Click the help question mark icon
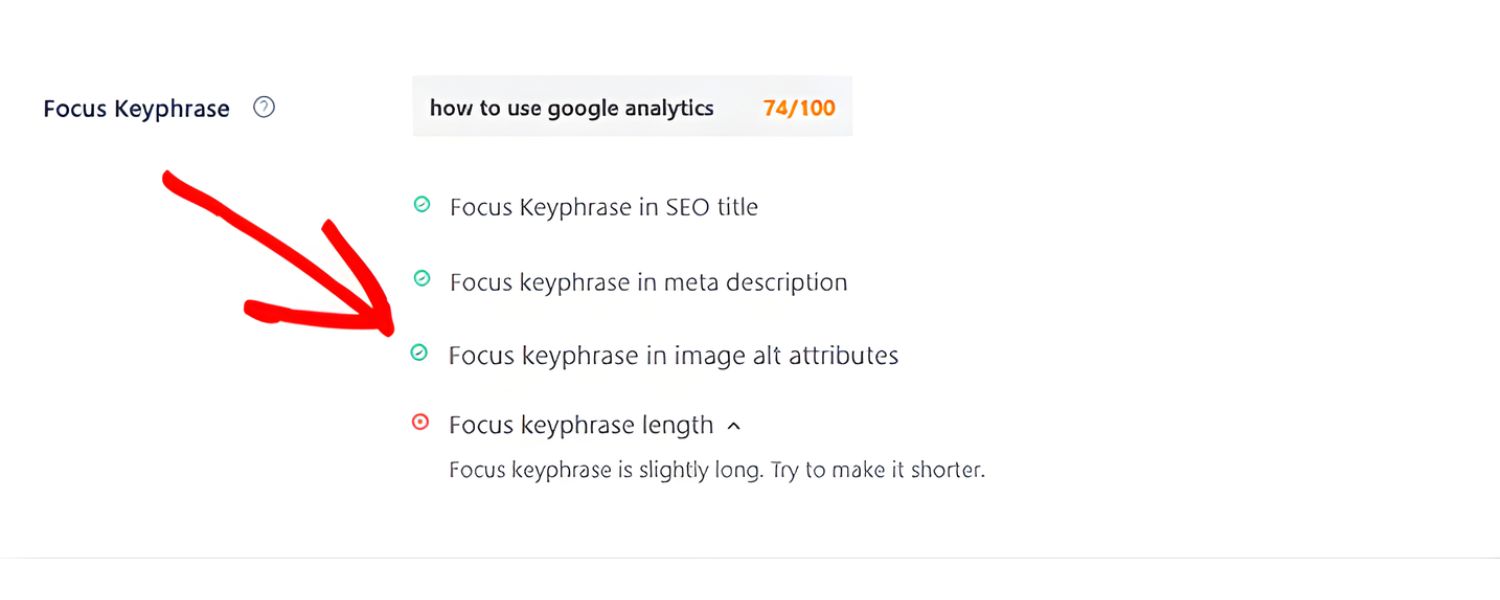The width and height of the screenshot is (1500, 600). click(x=264, y=107)
